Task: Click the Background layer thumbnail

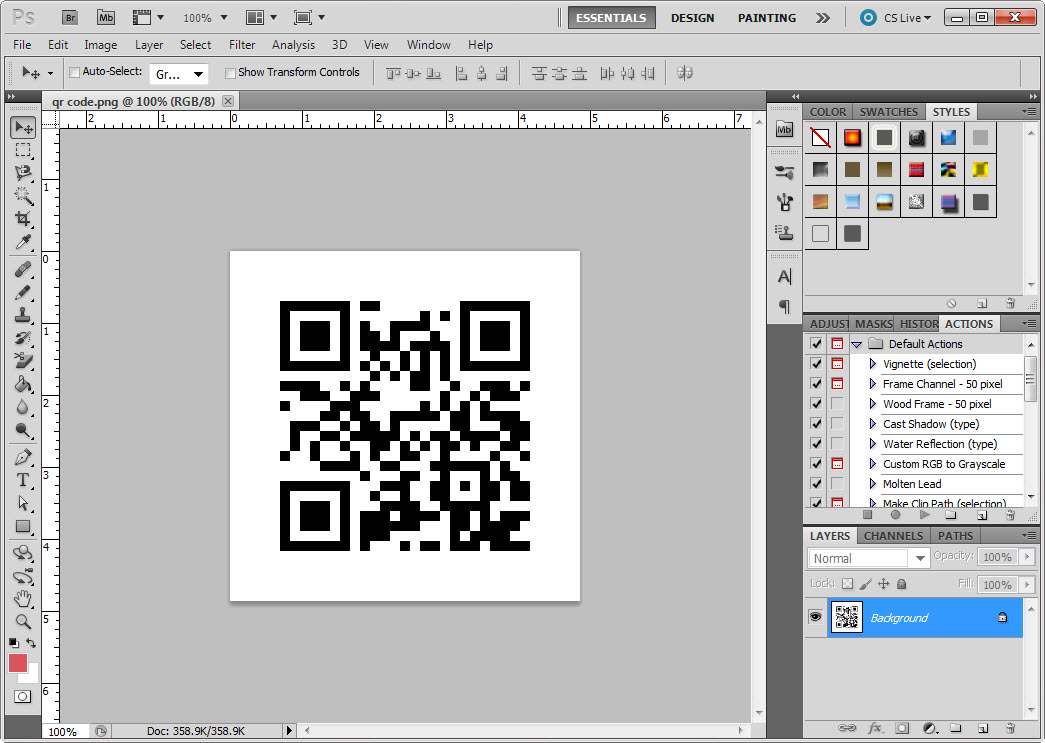Action: pyautogui.click(x=847, y=617)
